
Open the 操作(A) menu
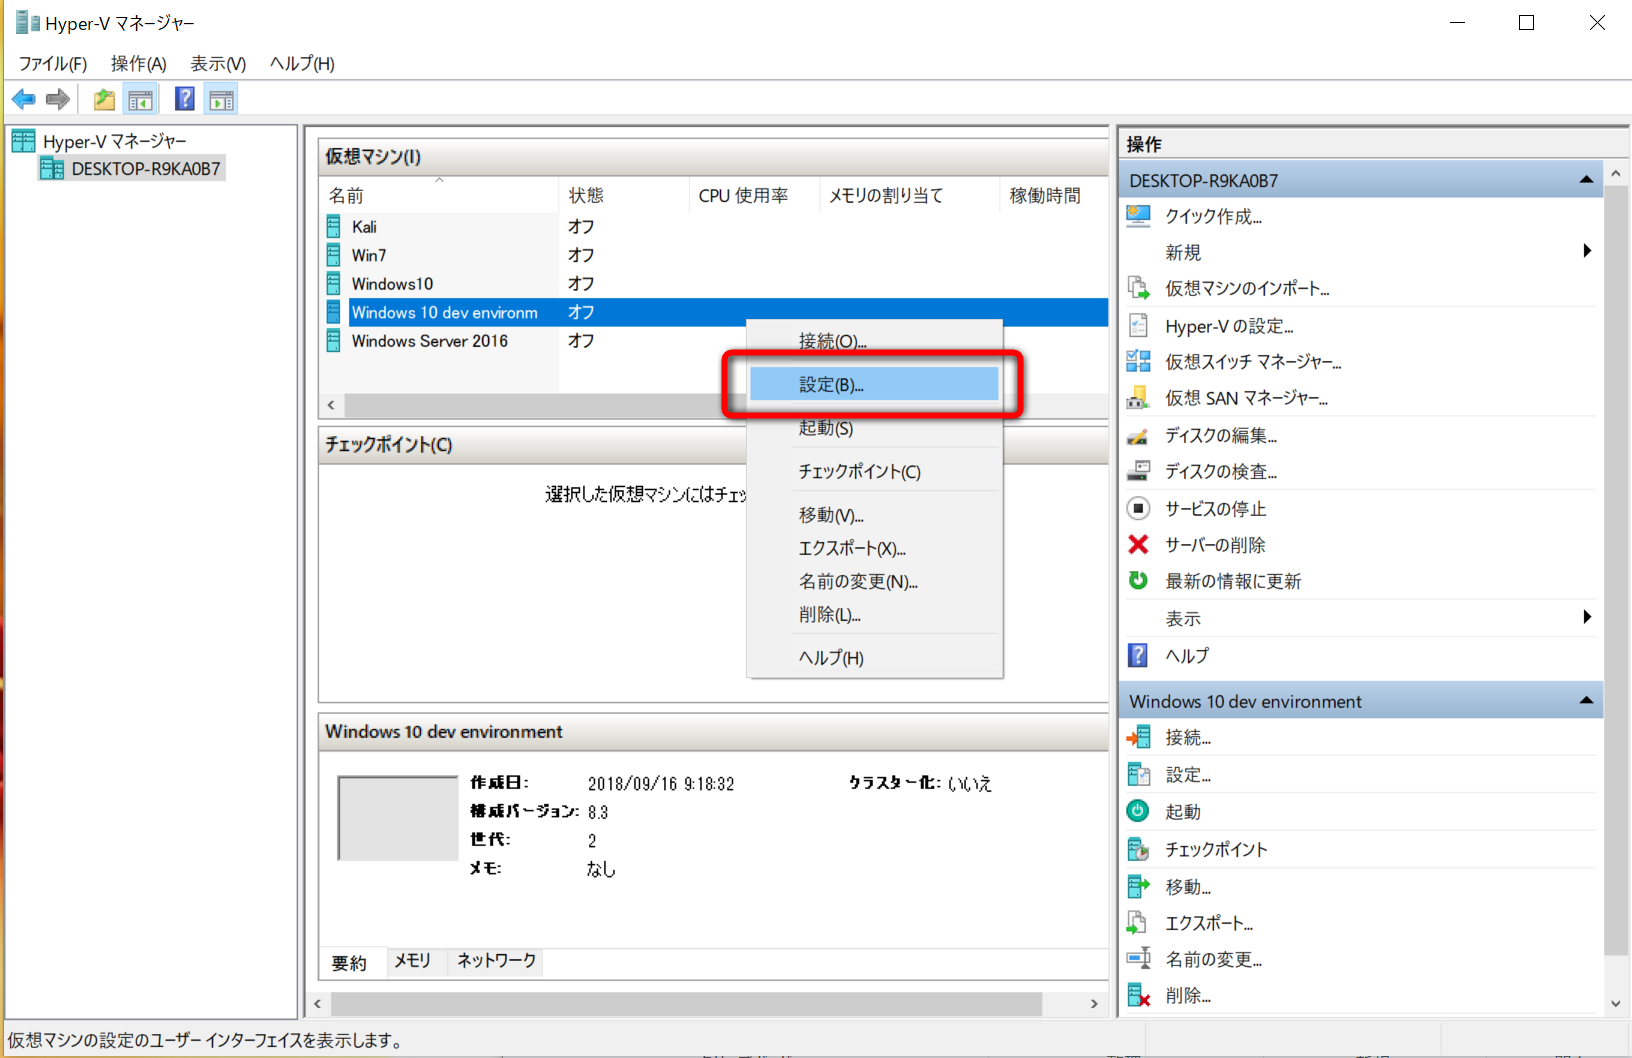pyautogui.click(x=138, y=63)
